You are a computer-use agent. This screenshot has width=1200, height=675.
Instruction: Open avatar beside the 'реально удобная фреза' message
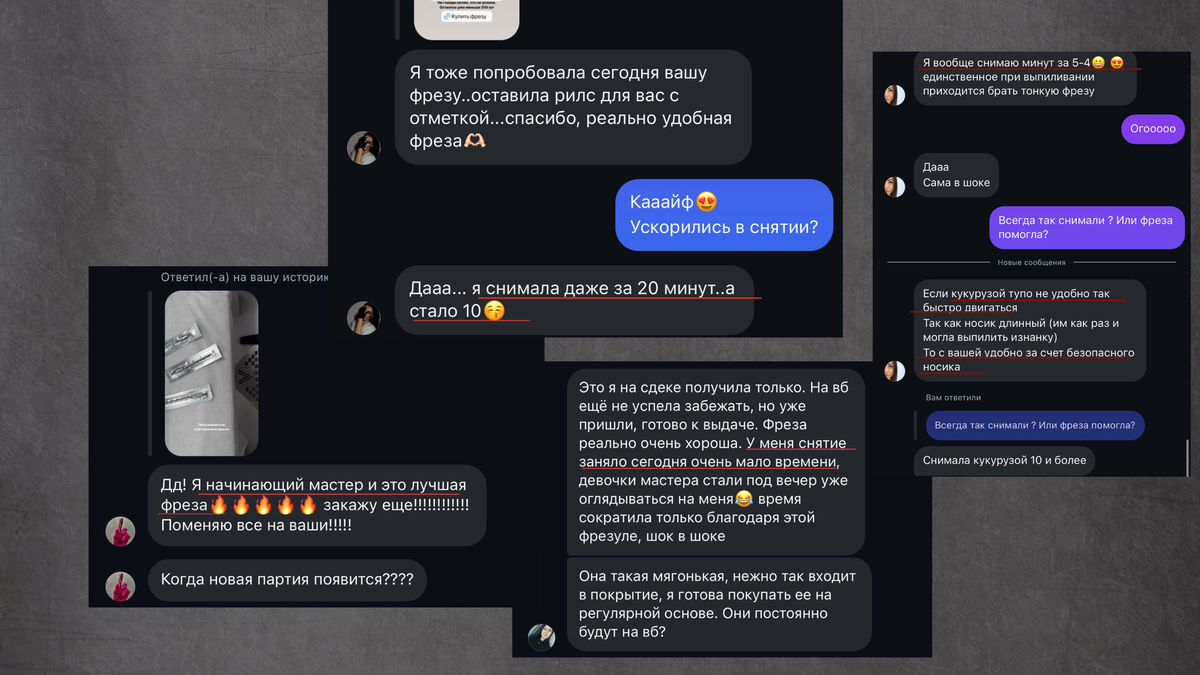[x=363, y=148]
